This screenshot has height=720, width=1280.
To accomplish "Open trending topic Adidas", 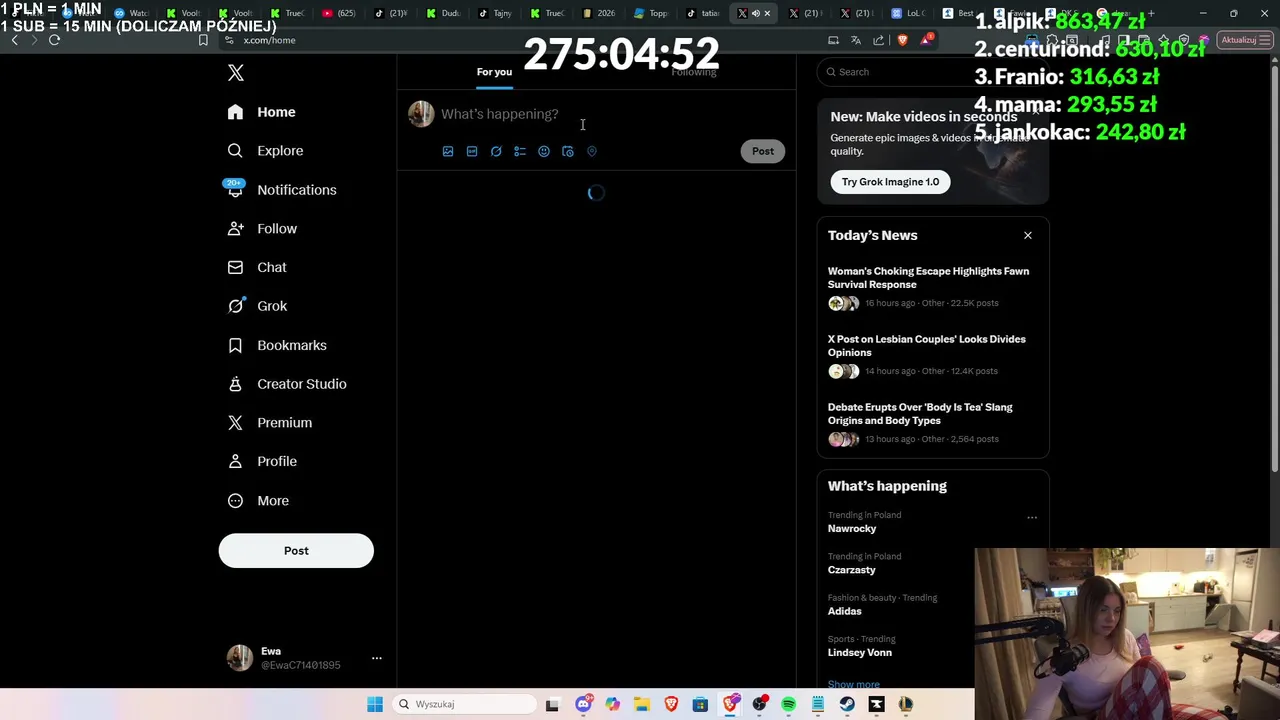I will (x=844, y=611).
